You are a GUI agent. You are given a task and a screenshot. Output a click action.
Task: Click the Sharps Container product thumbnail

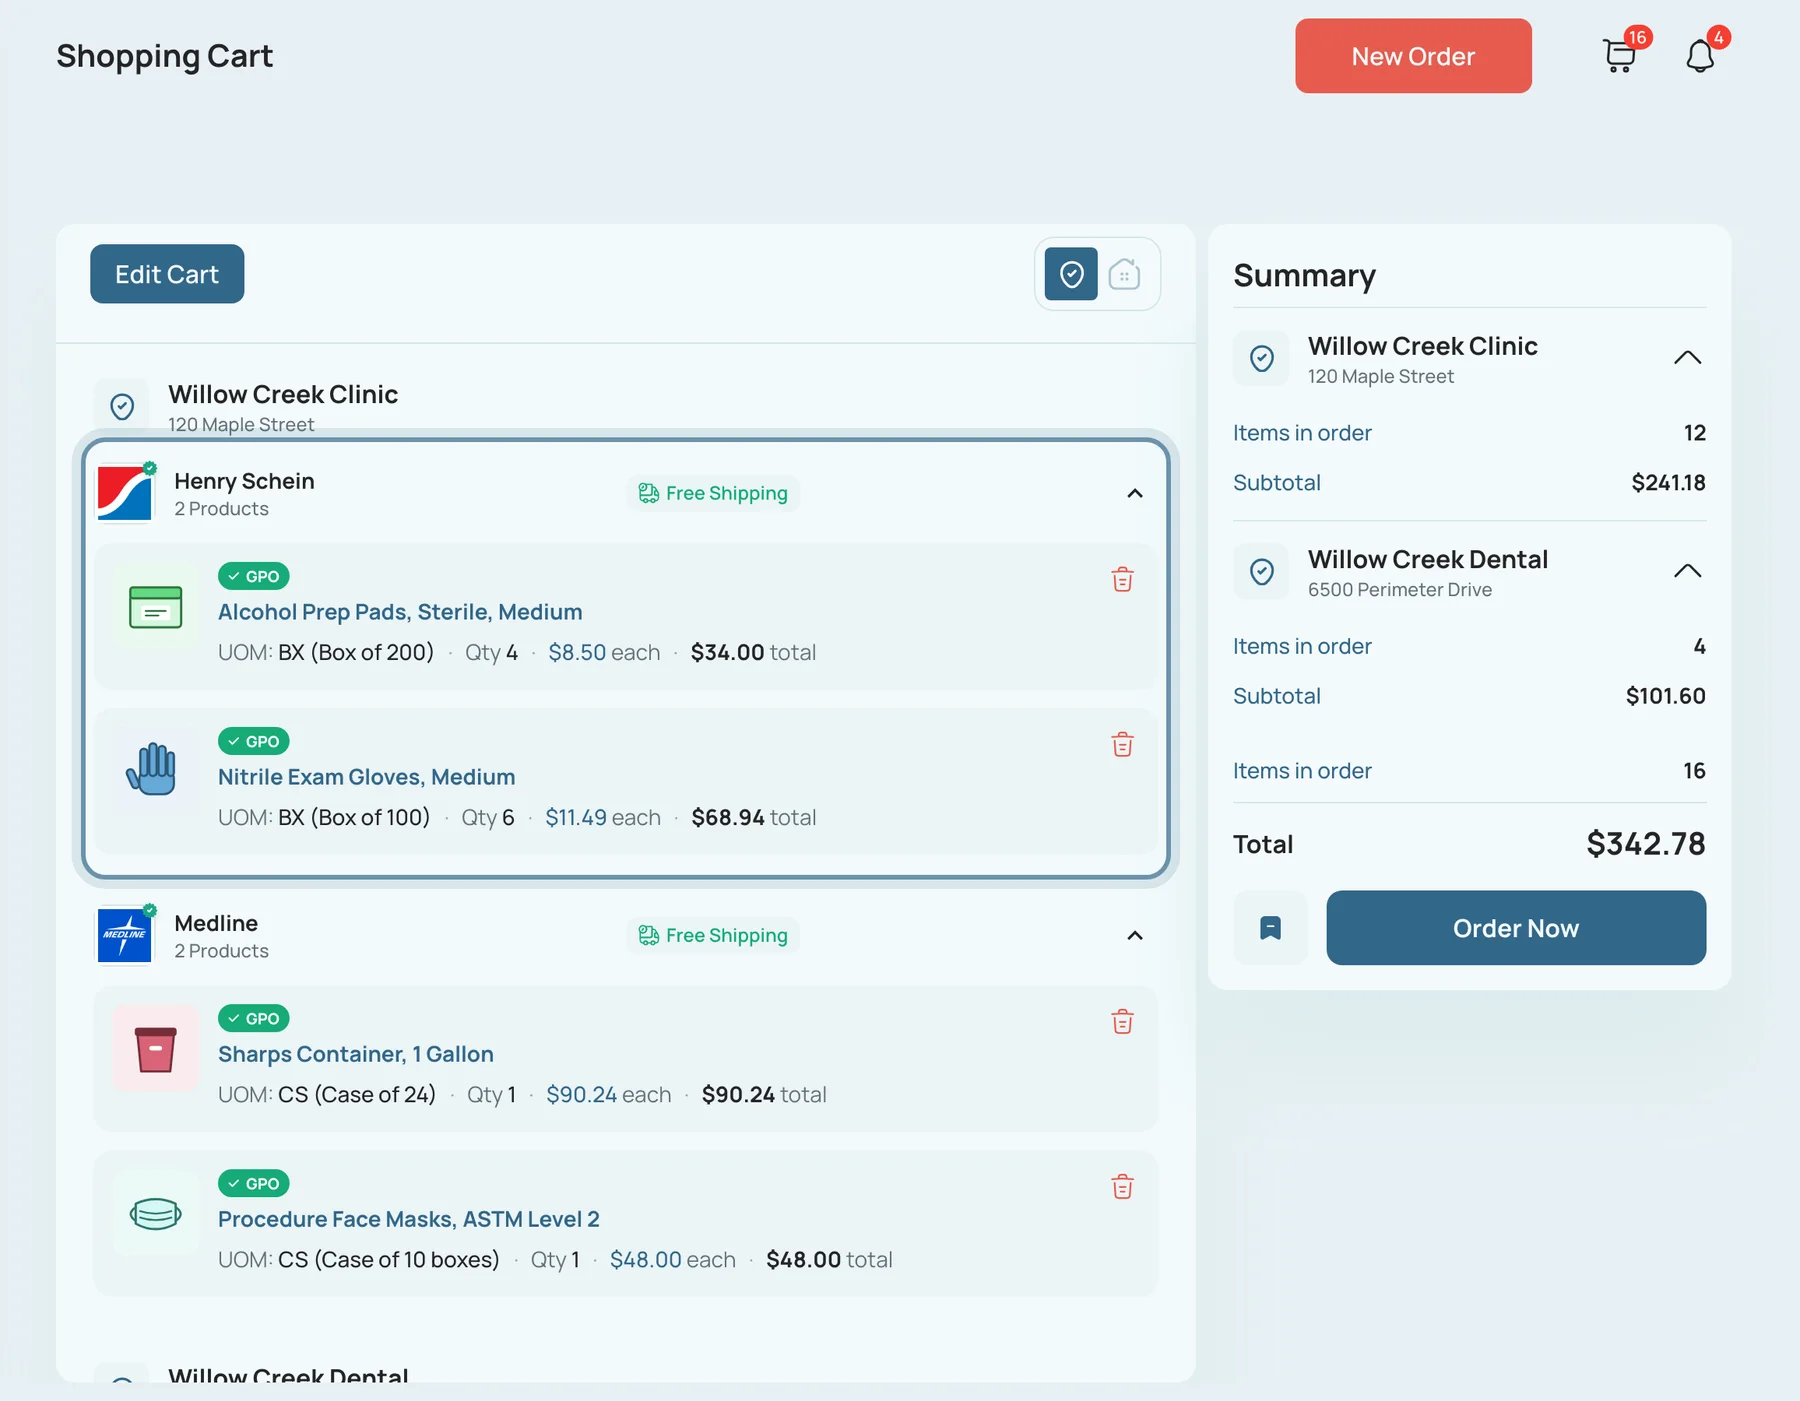155,1049
